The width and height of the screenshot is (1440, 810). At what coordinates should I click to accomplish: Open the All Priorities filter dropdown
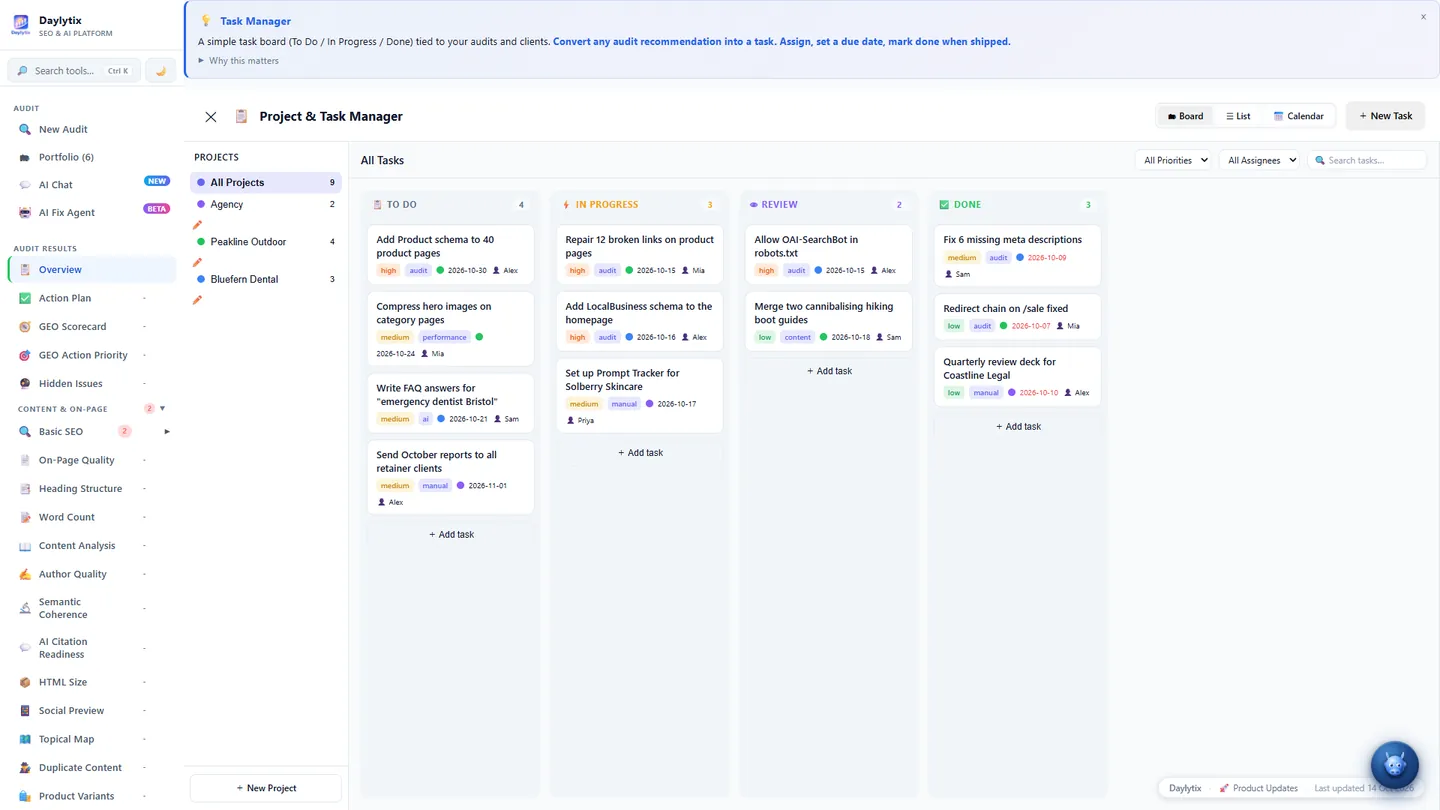pos(1175,160)
